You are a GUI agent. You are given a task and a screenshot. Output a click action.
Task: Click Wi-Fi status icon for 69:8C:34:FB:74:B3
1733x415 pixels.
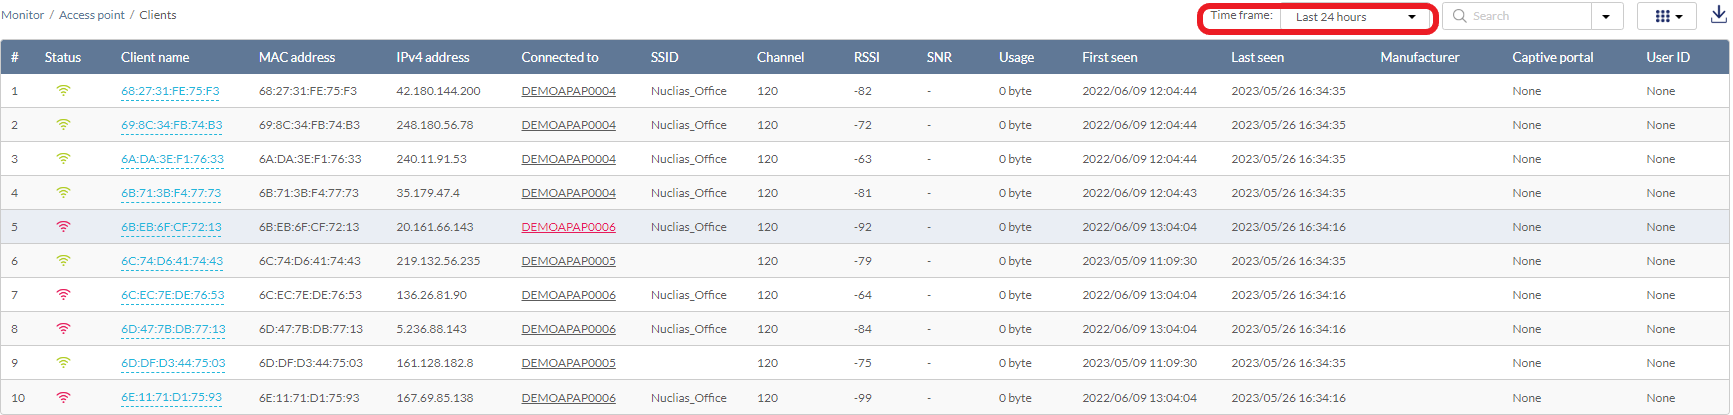pos(63,125)
